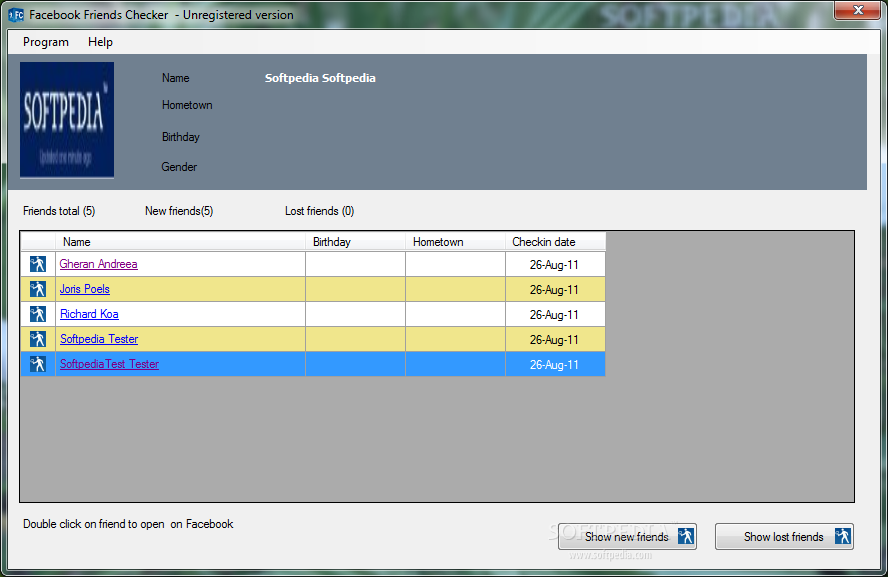Click the Softpedia profile picture
Screen dimensions: 888x577
pyautogui.click(x=67, y=120)
